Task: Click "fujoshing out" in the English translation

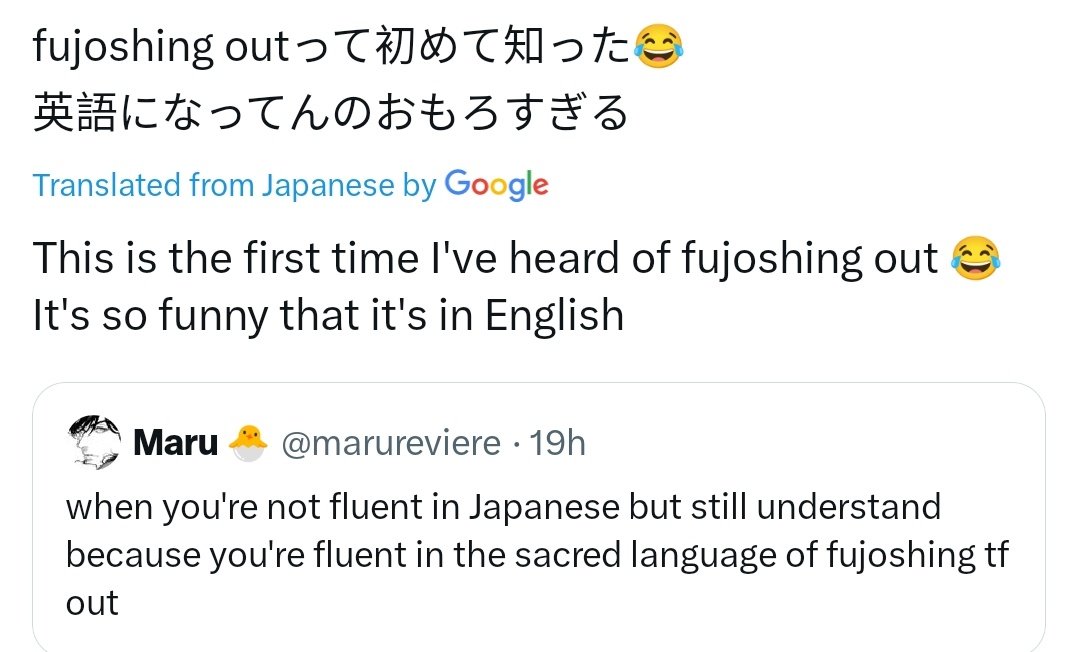Action: click(810, 258)
